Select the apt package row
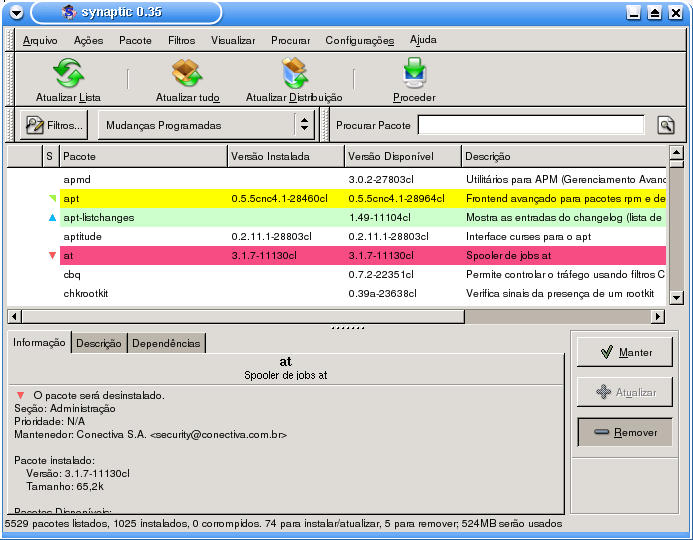The height and width of the screenshot is (540, 693). (x=336, y=198)
